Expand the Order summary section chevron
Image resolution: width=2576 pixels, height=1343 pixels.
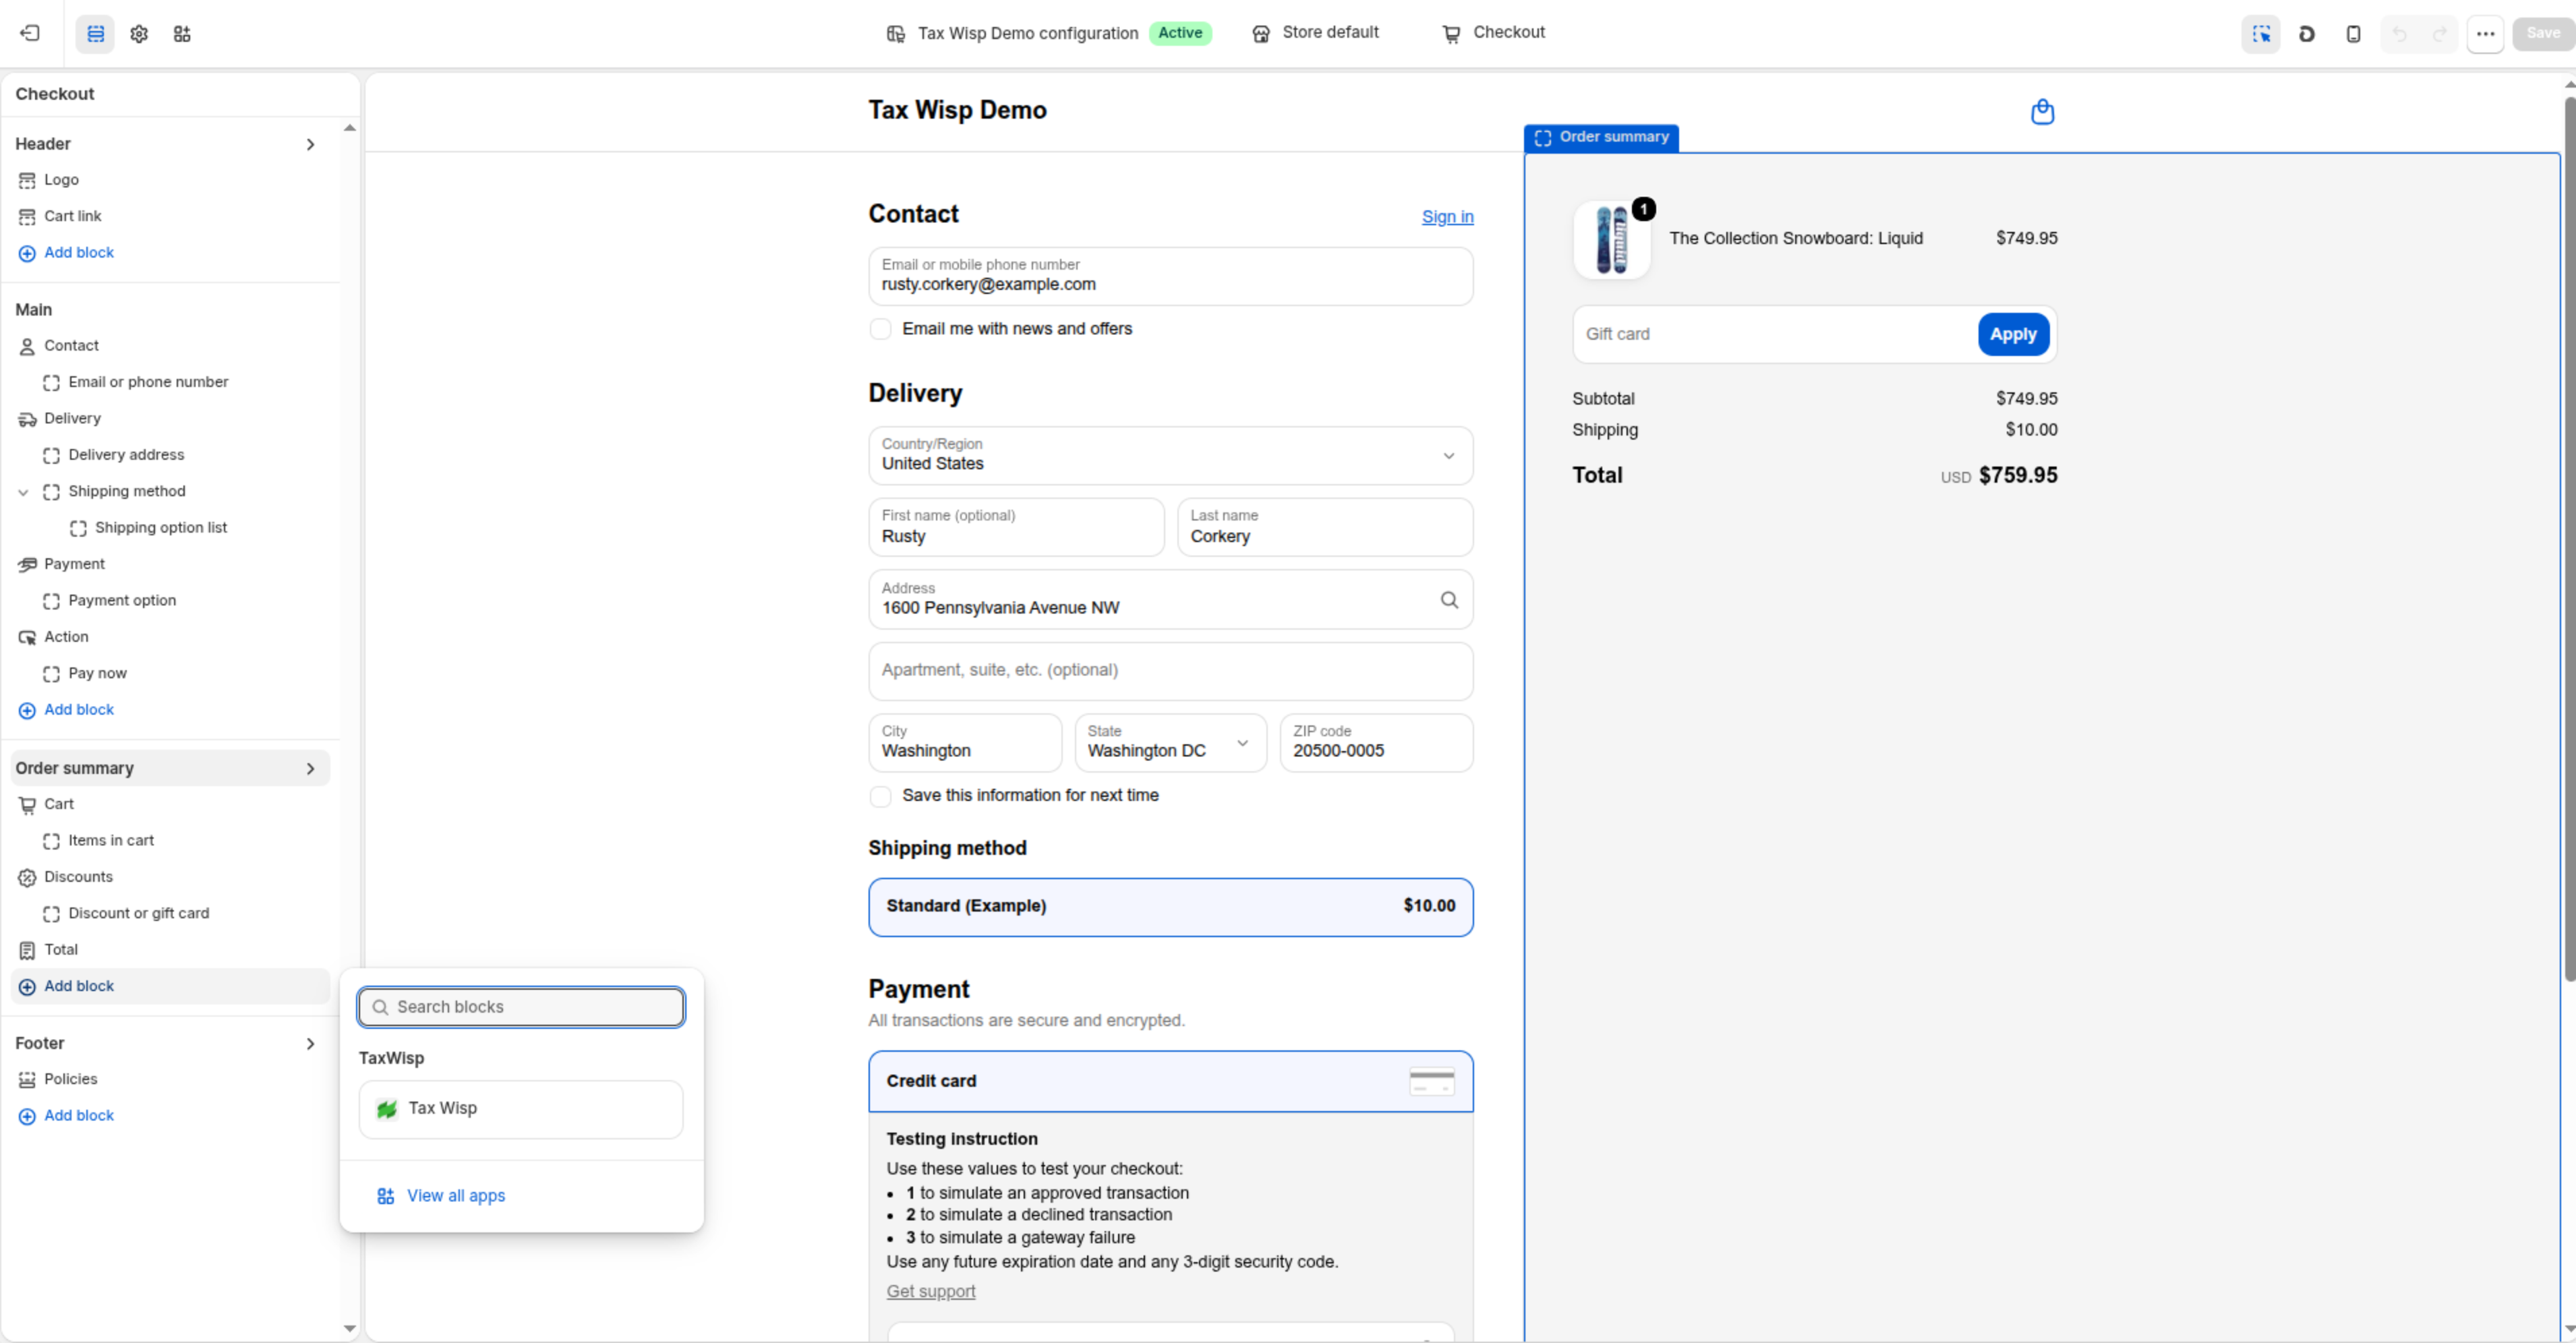[x=310, y=768]
